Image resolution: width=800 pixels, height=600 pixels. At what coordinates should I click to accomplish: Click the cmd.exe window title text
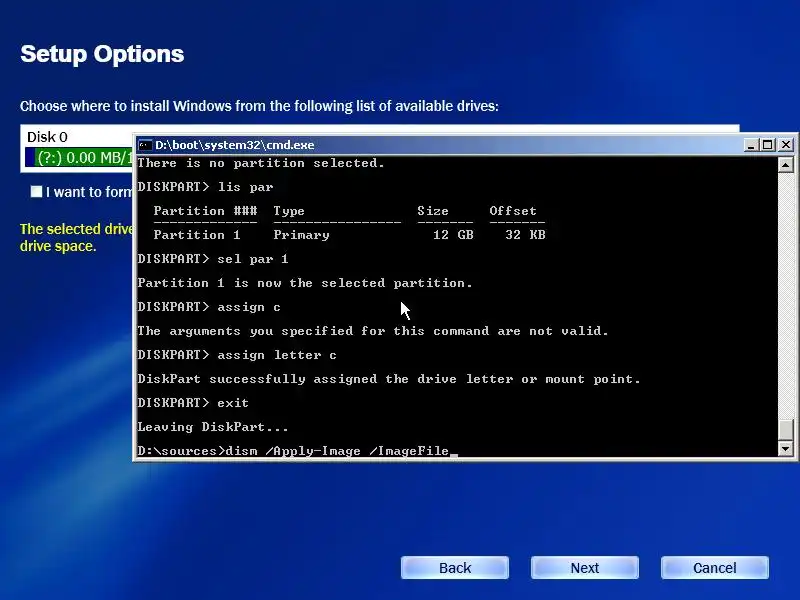(x=235, y=145)
